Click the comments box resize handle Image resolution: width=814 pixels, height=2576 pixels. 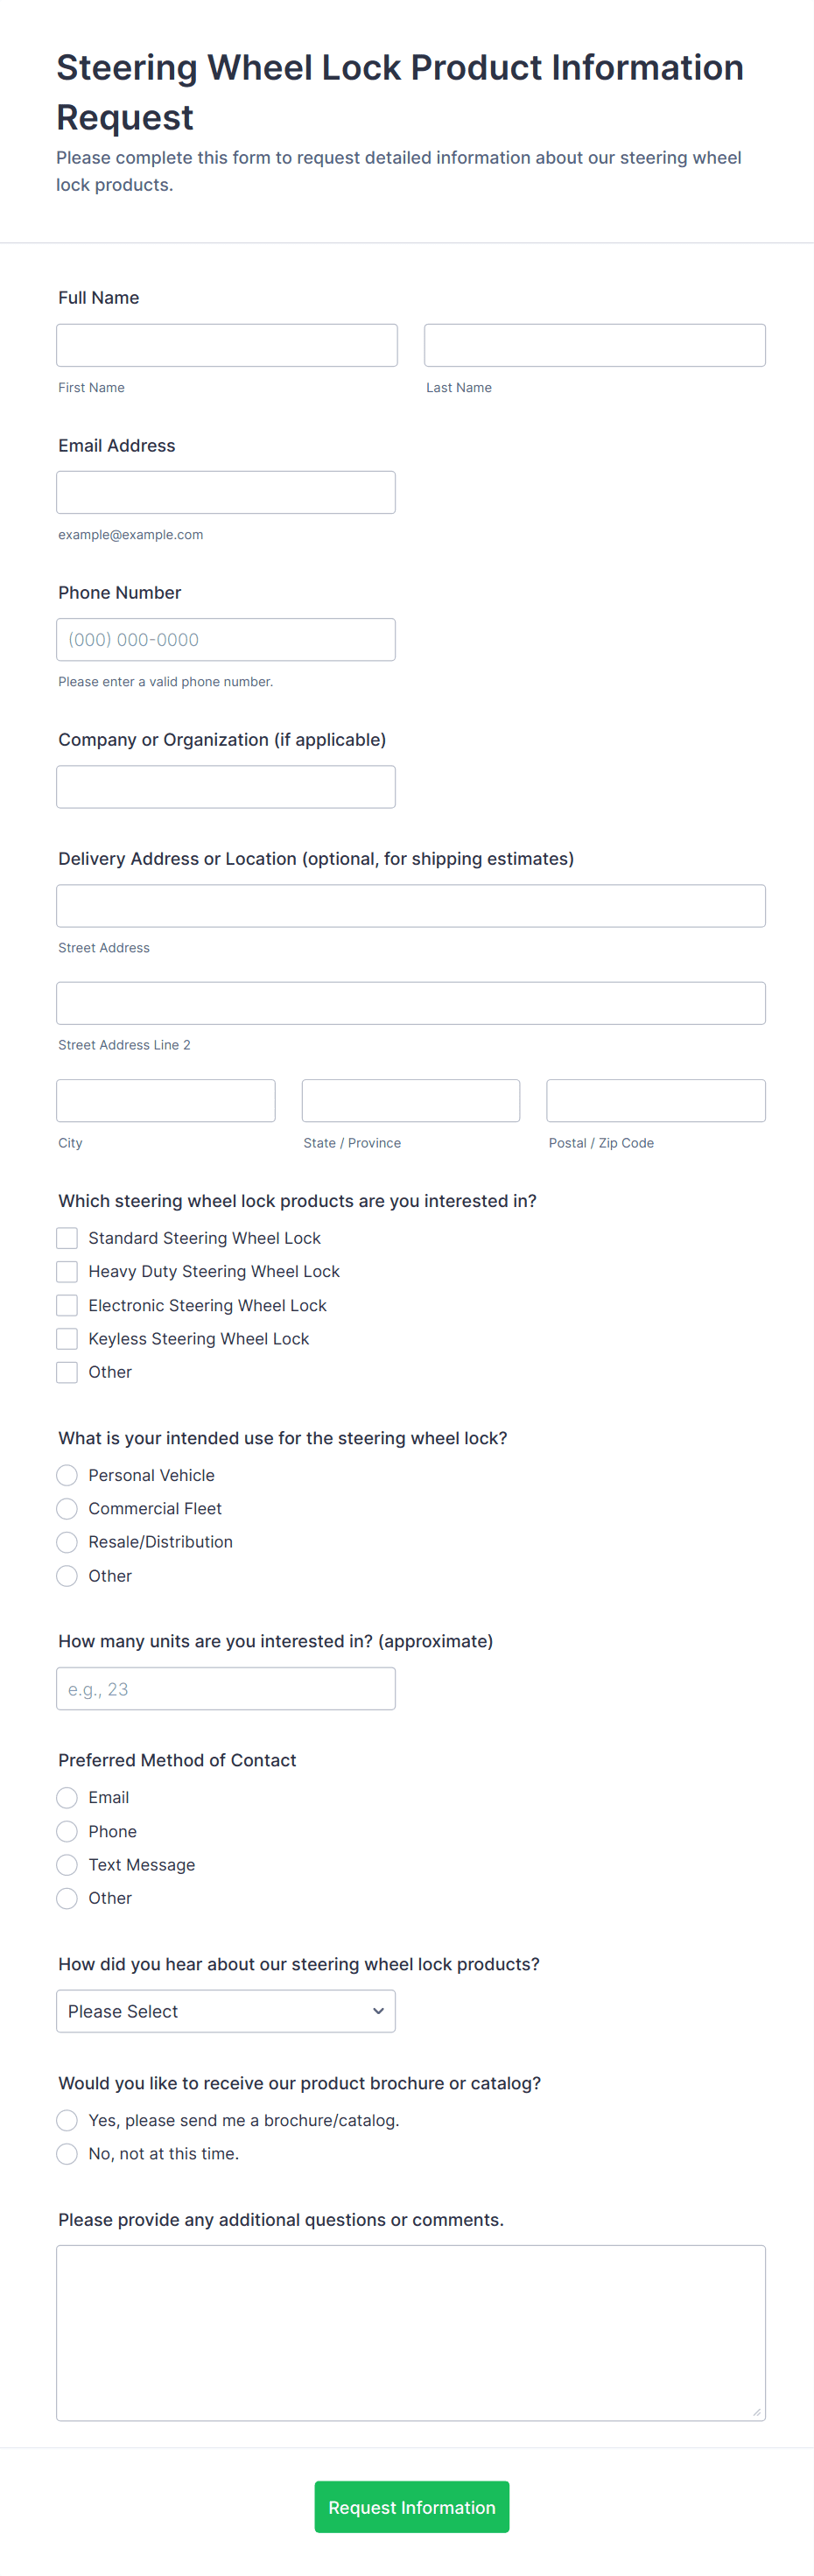pos(757,2412)
